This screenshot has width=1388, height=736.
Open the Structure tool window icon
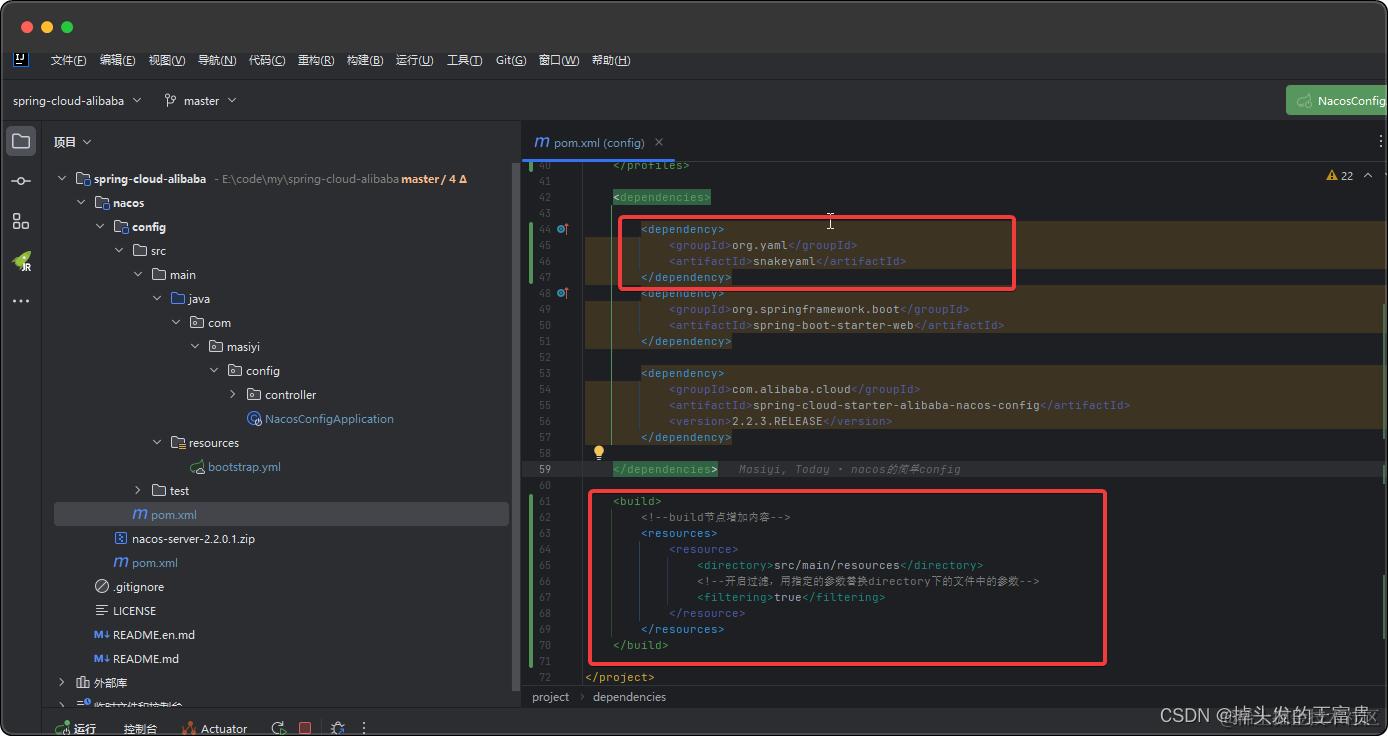click(21, 221)
